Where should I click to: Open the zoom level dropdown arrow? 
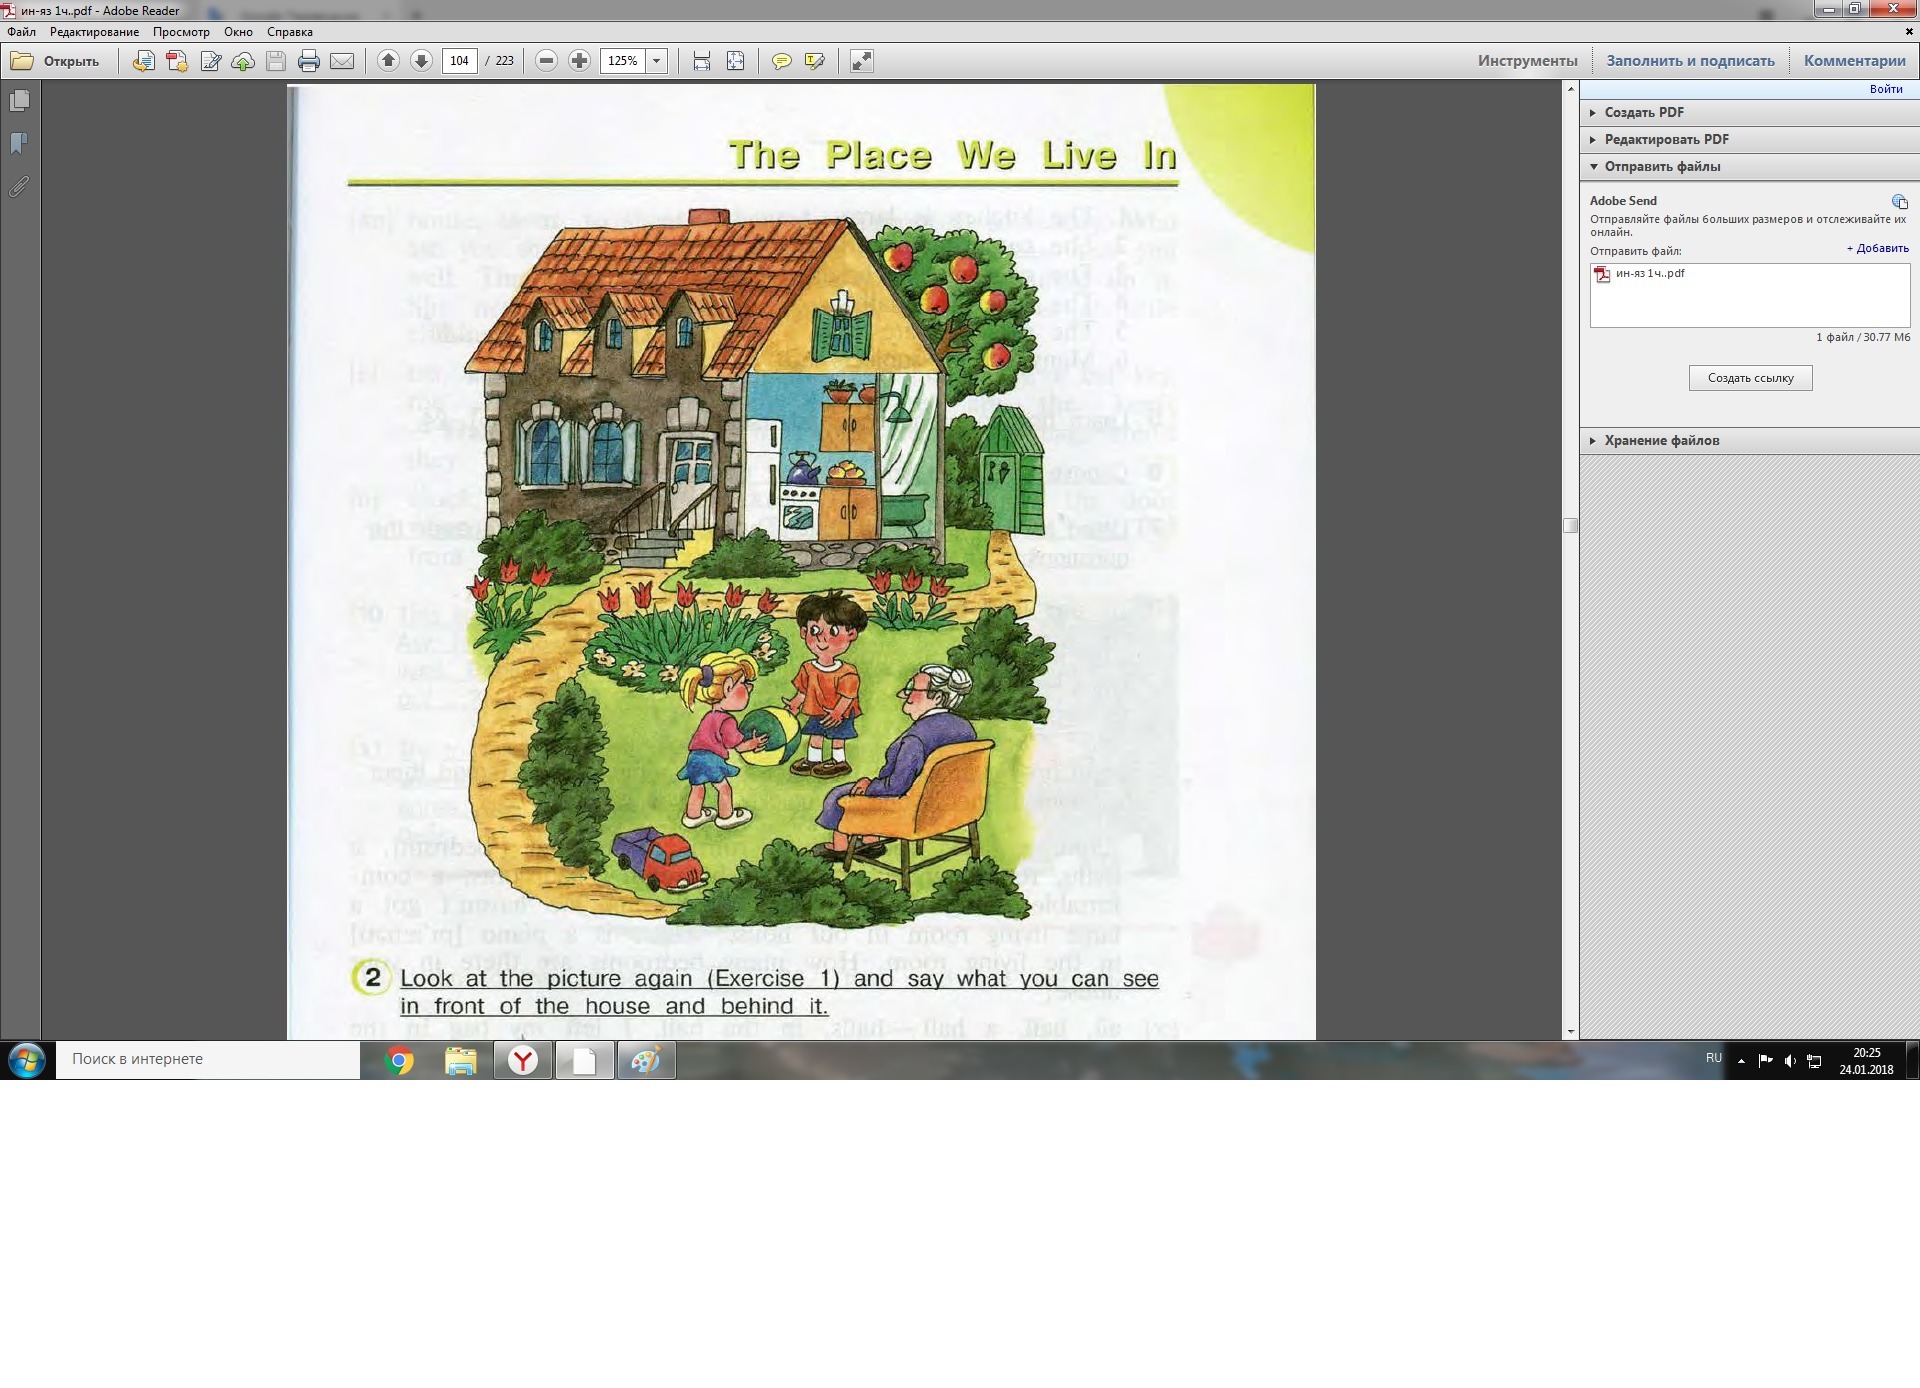[x=657, y=61]
